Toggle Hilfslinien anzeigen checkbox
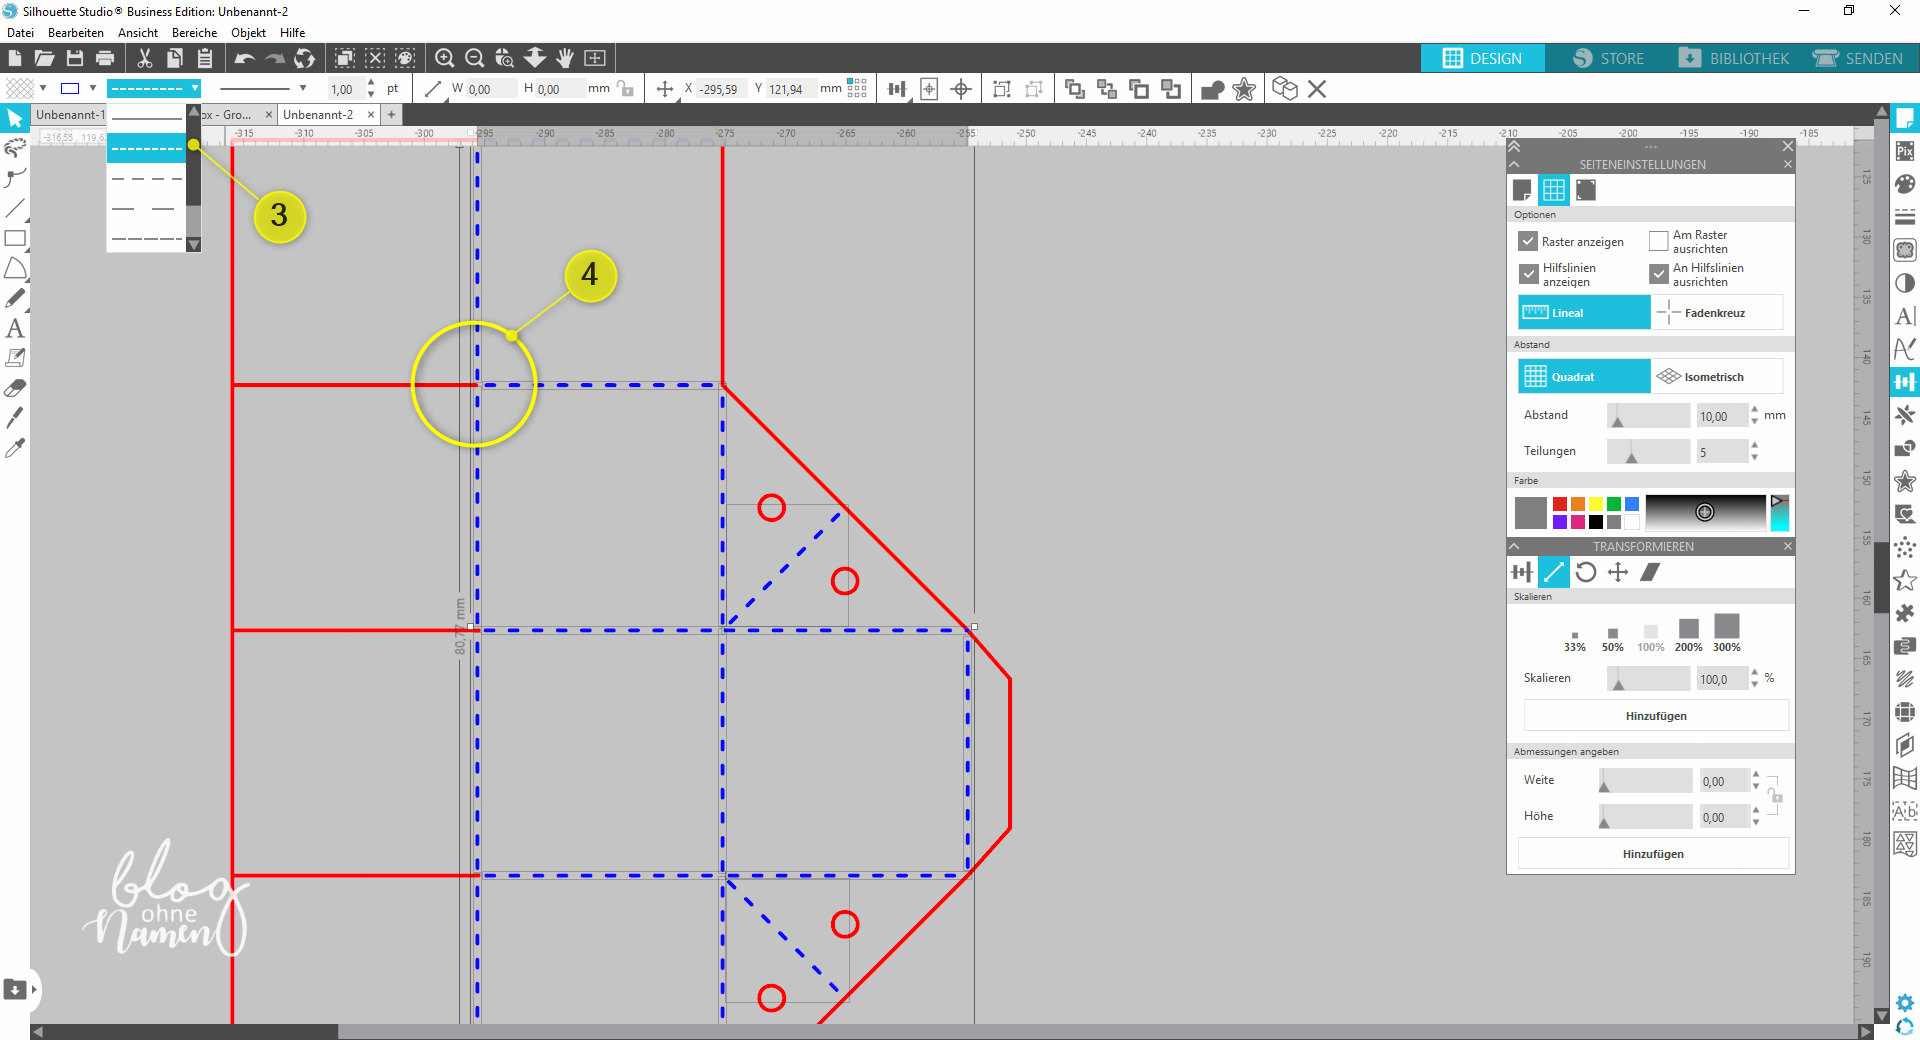 tap(1528, 274)
